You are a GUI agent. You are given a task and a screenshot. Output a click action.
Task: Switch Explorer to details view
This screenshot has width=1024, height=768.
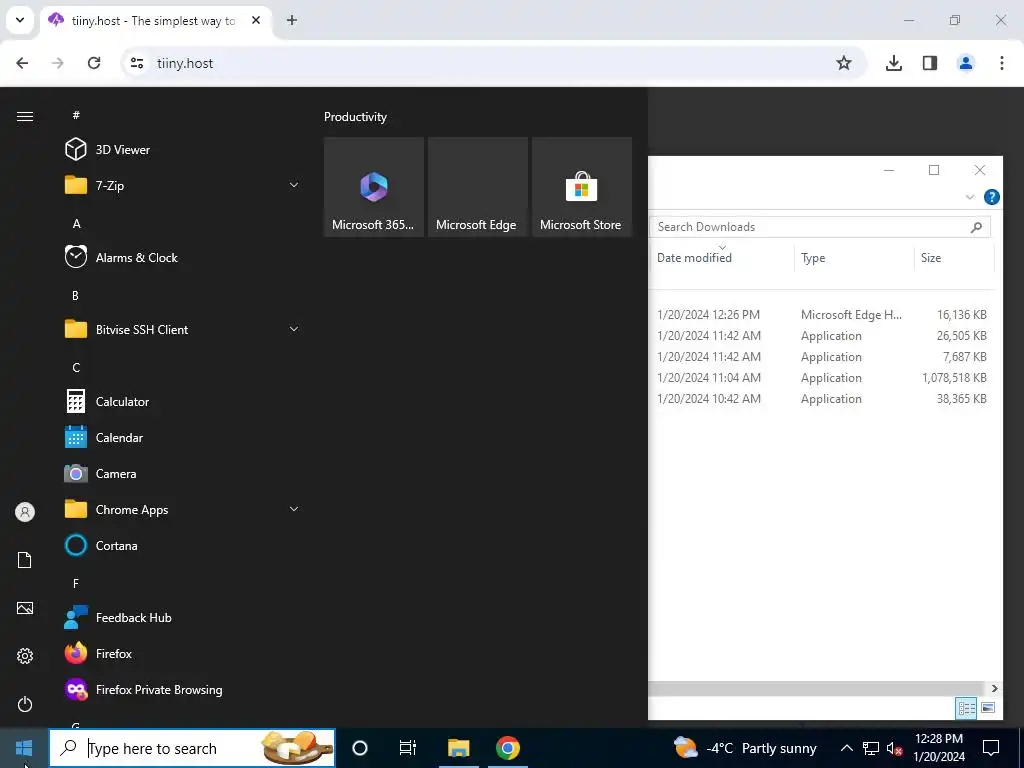(x=967, y=708)
